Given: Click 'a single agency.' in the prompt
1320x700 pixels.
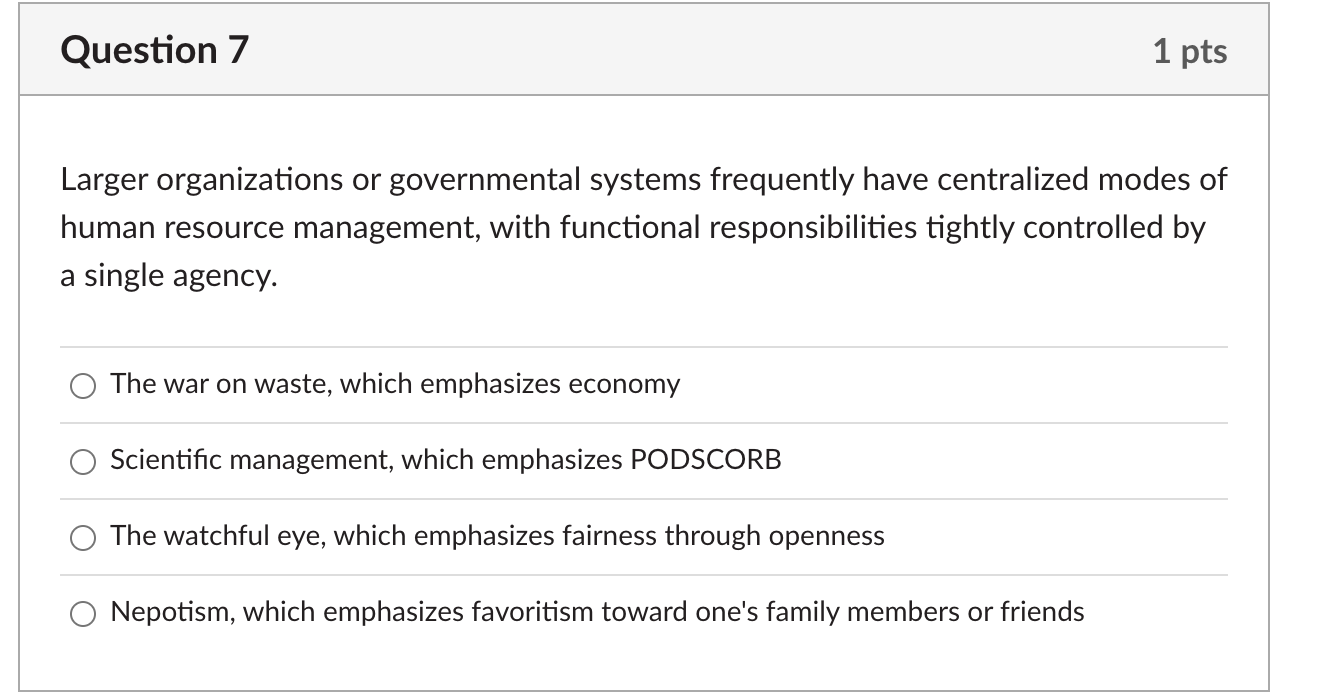Looking at the screenshot, I should tap(169, 276).
